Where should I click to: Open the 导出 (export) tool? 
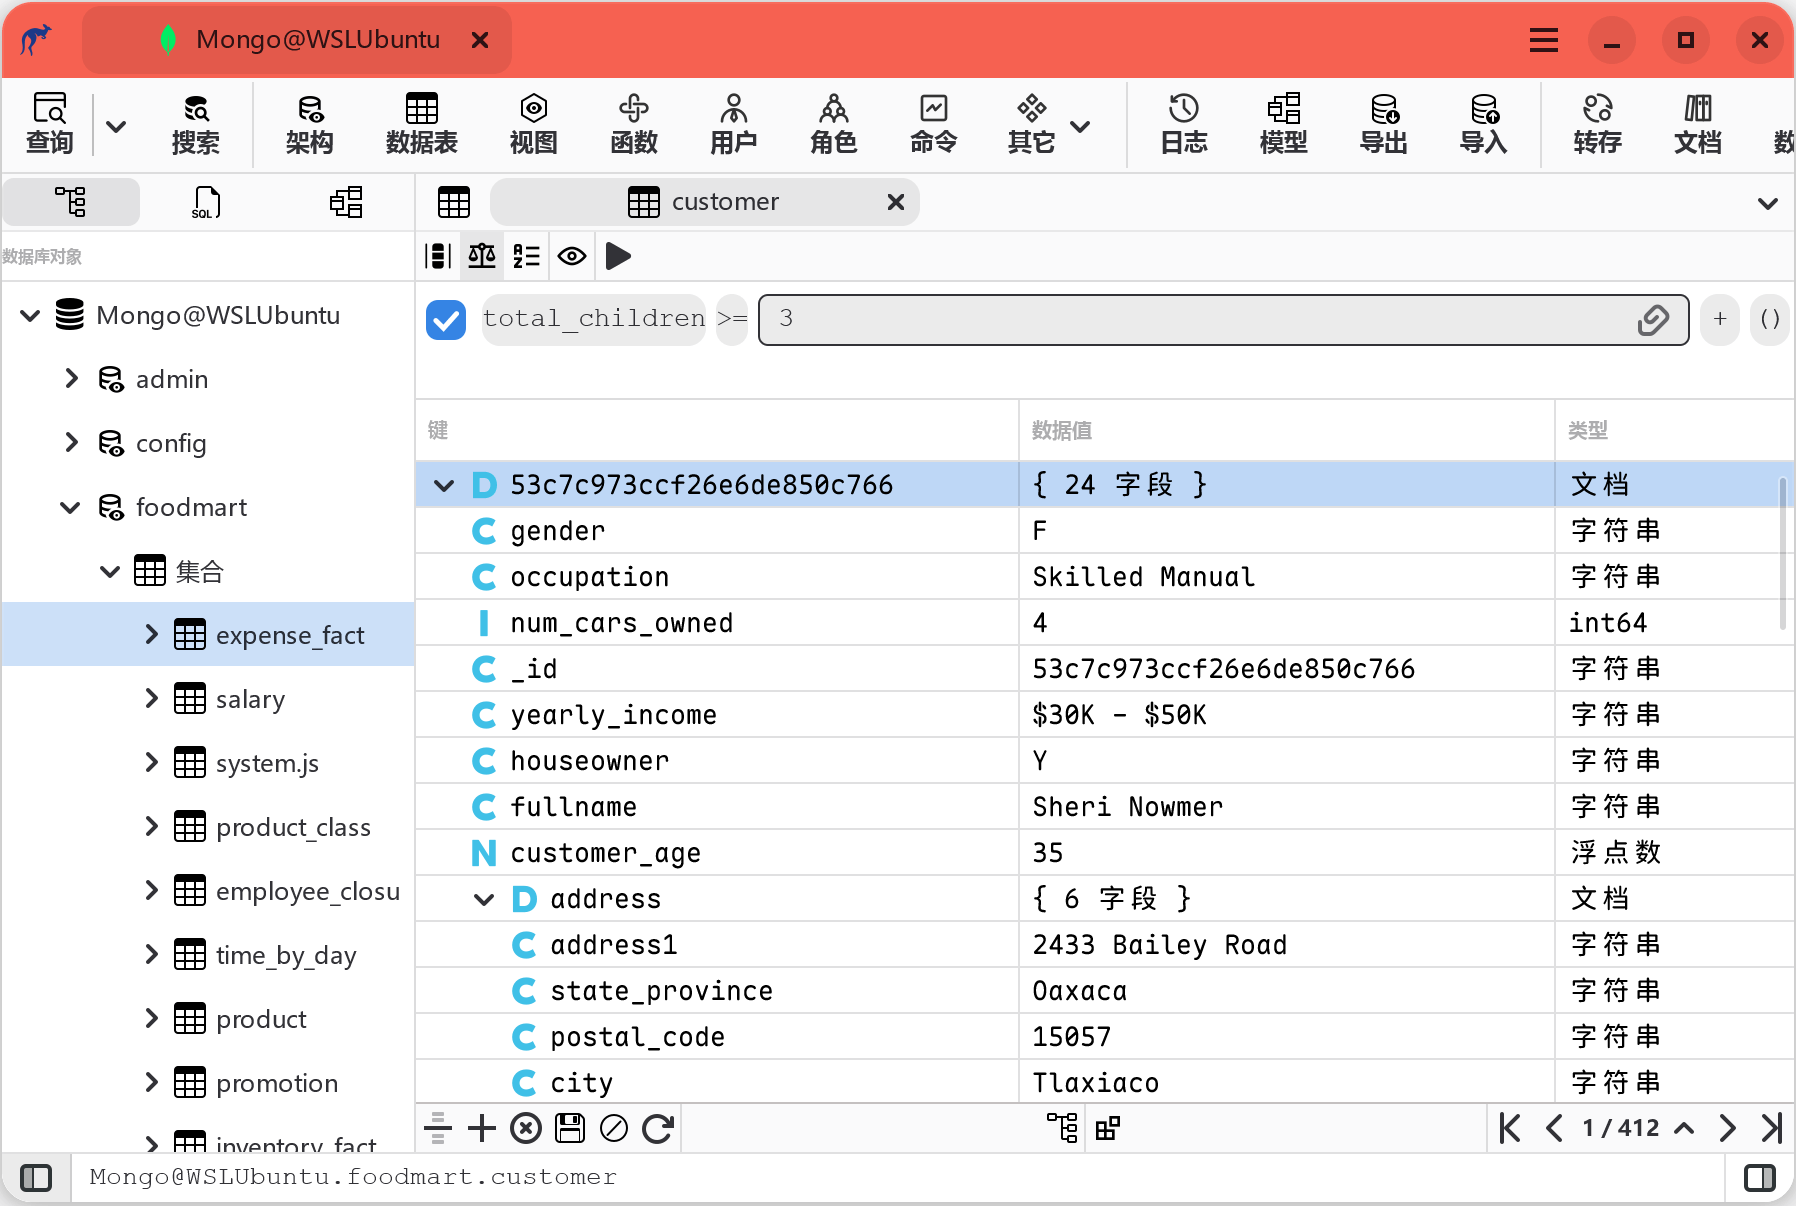click(1383, 124)
